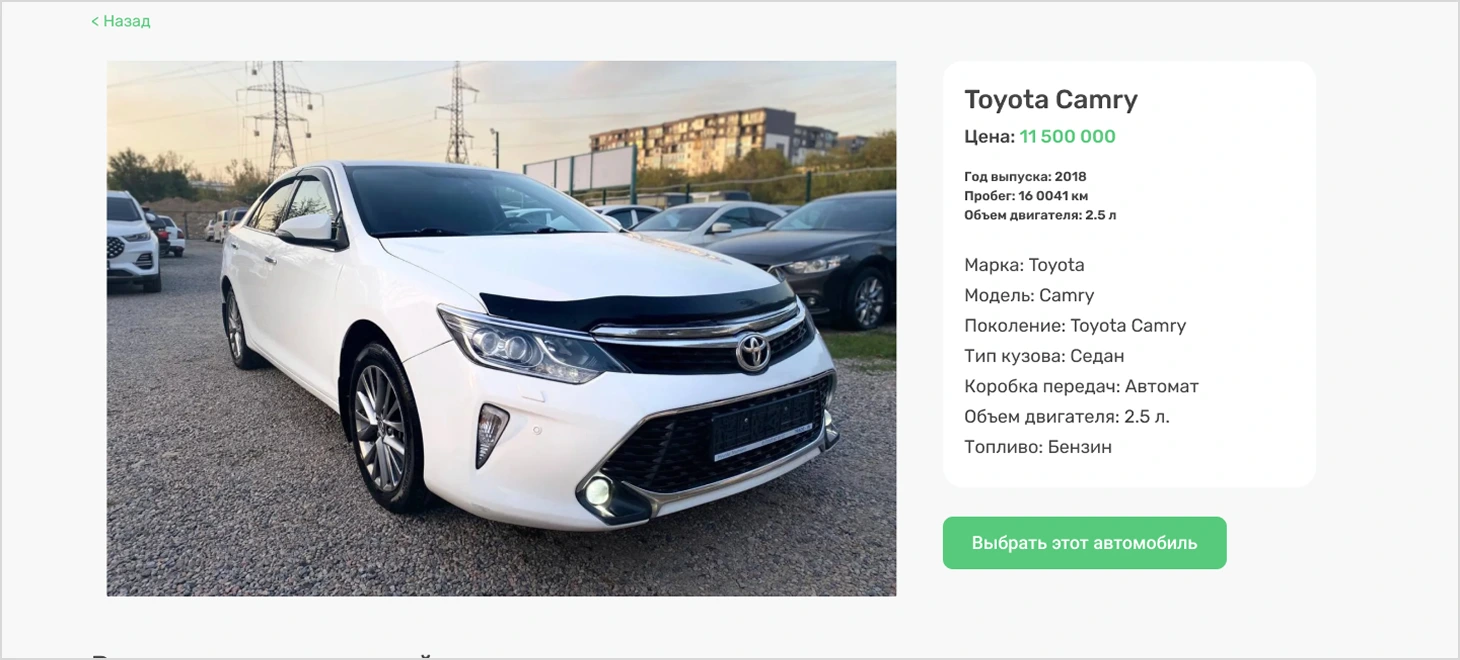Image resolution: width=1460 pixels, height=660 pixels.
Task: Click the bold Объем двигателя: 2.5 л line
Action: 1040,215
